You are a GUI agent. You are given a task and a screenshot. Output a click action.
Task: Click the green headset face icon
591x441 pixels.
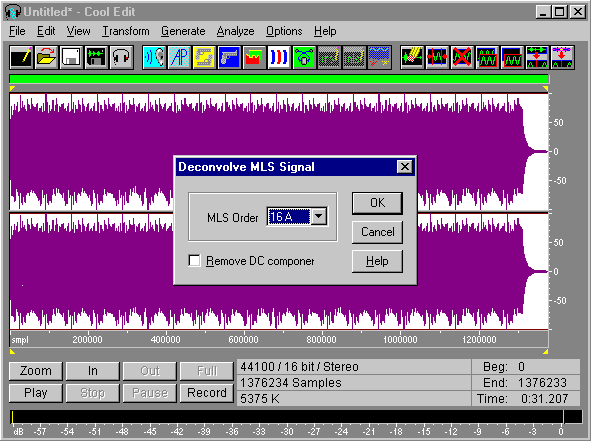(x=304, y=58)
